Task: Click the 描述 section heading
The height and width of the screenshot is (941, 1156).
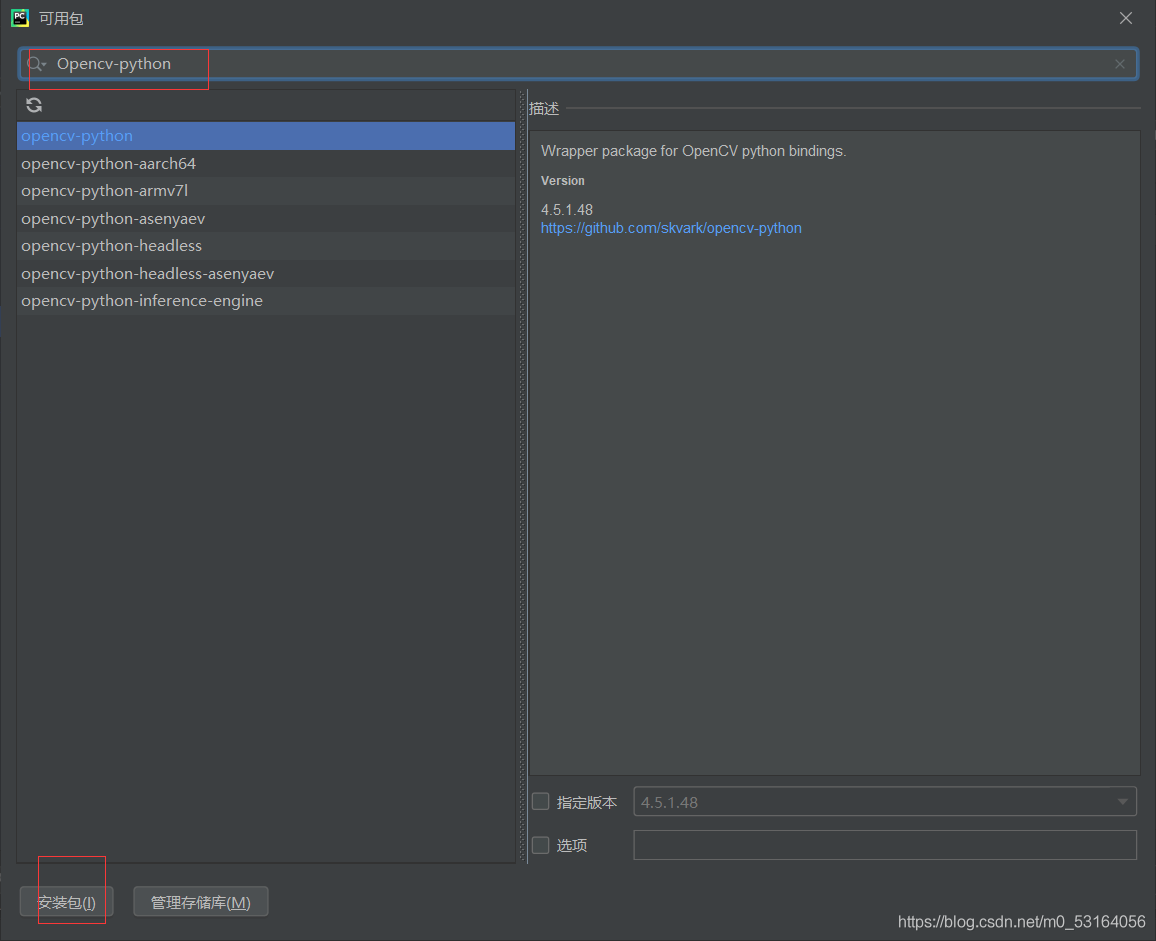Action: [544, 108]
